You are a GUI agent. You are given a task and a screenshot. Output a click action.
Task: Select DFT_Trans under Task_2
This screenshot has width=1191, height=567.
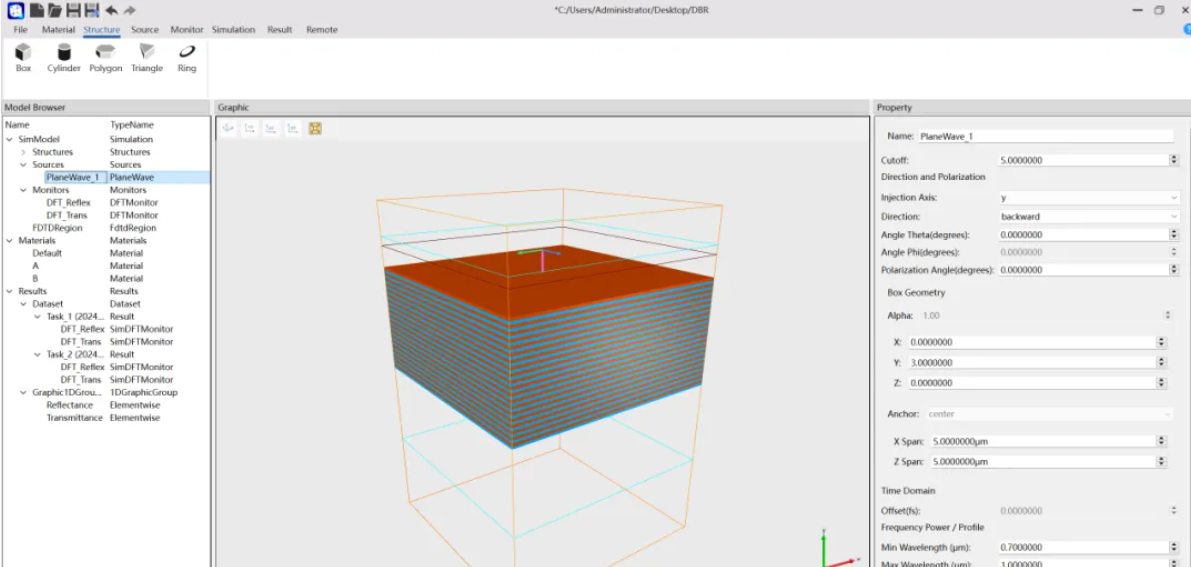81,379
